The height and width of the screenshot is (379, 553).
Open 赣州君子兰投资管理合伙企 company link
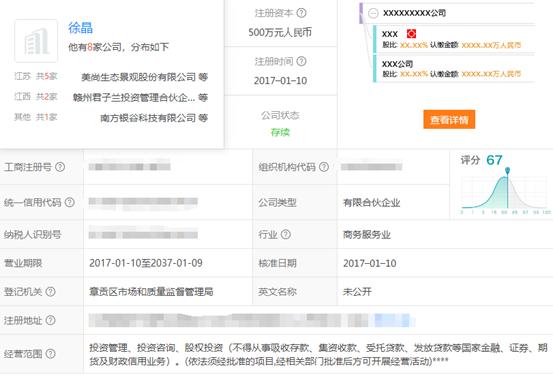point(134,97)
